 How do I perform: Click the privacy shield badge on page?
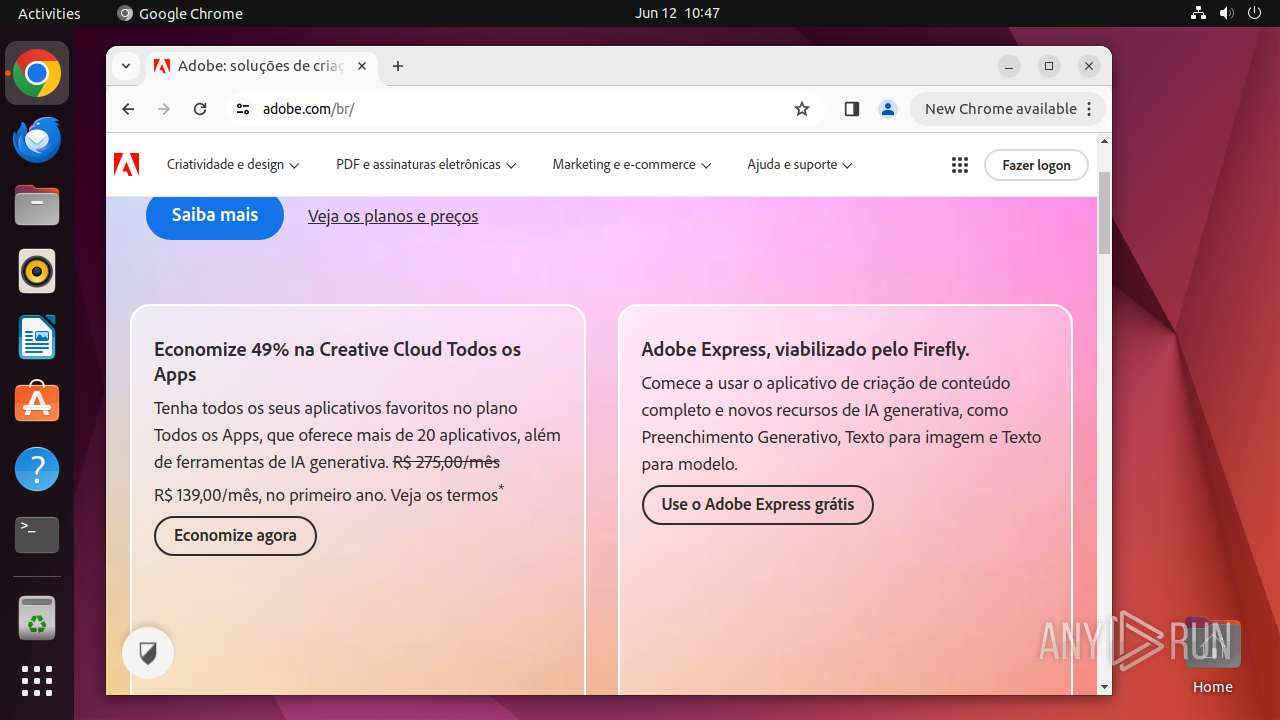point(148,654)
